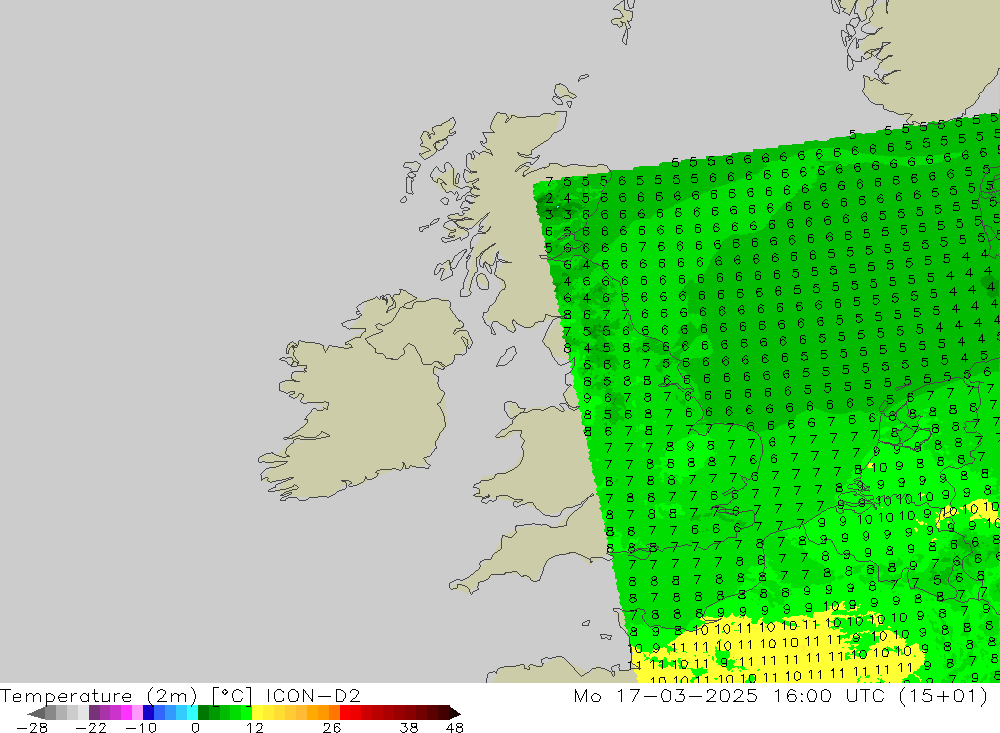This screenshot has width=1000, height=733.
Task: Click the '12' legend value
Action: click(255, 728)
